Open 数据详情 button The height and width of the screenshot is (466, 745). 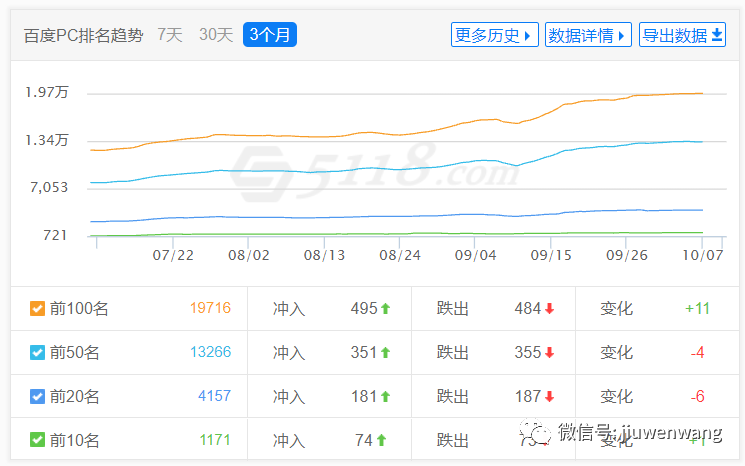click(588, 35)
